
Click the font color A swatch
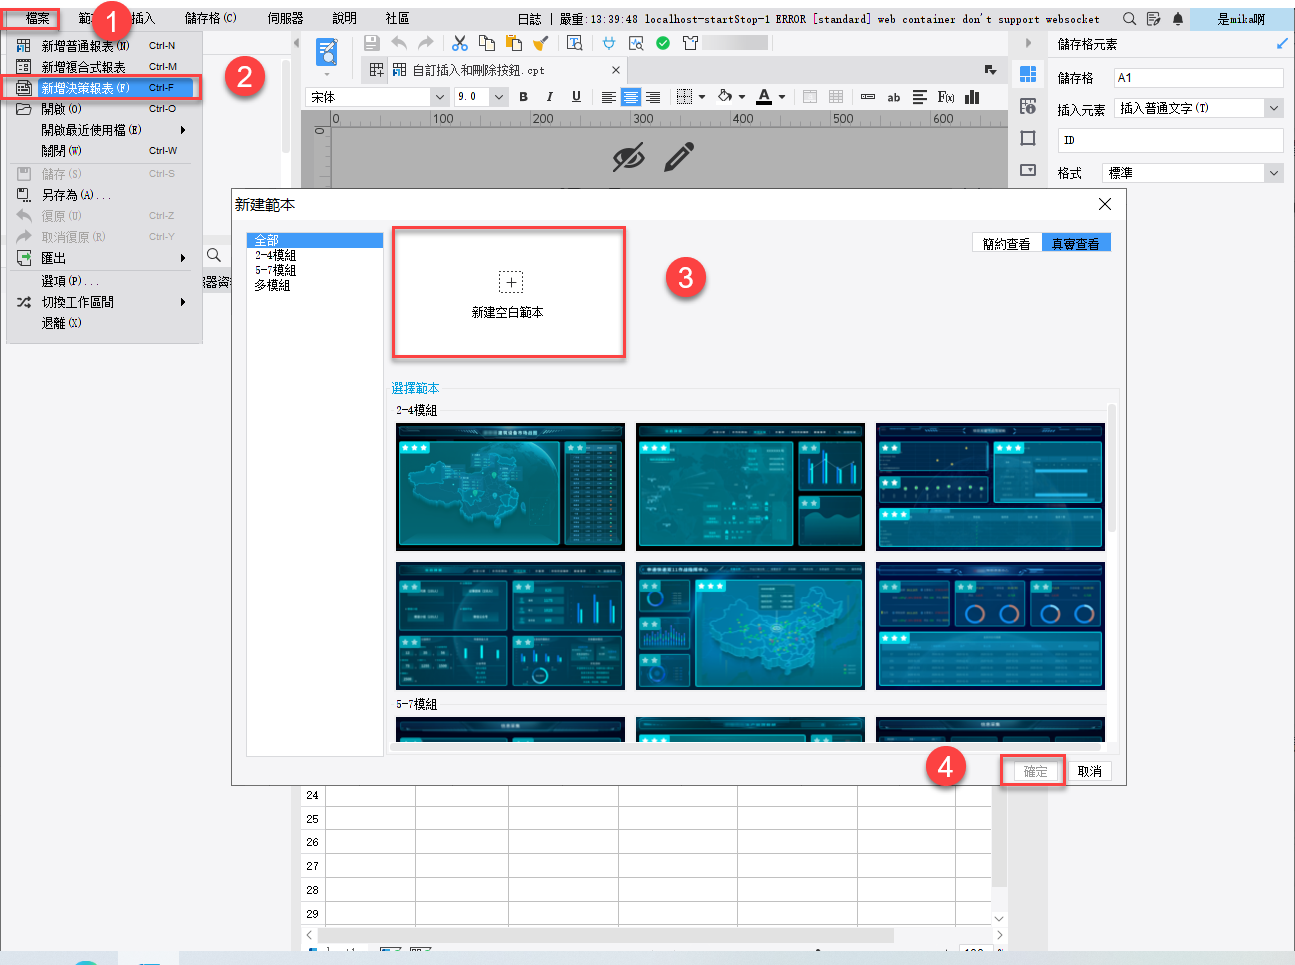tap(764, 97)
